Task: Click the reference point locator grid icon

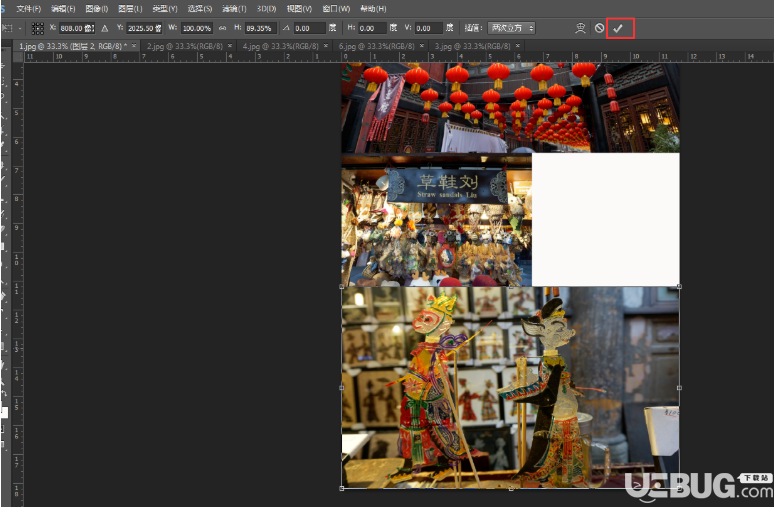Action: point(38,29)
